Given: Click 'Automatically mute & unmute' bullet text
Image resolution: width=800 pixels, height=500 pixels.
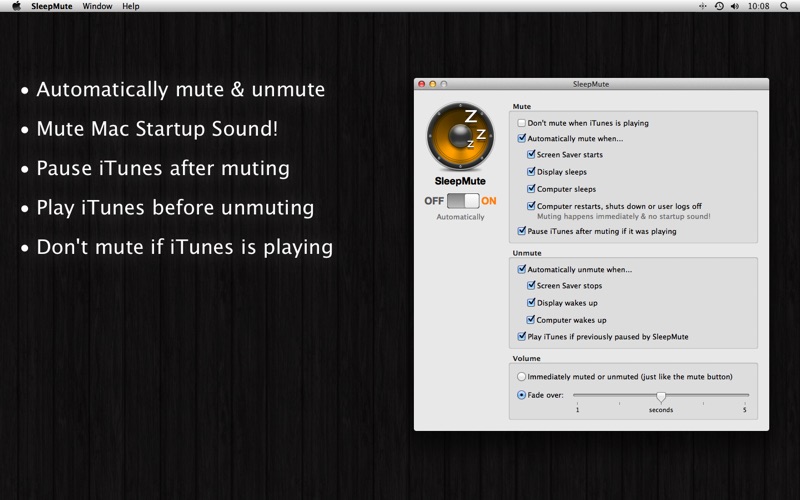Looking at the screenshot, I should 181,89.
